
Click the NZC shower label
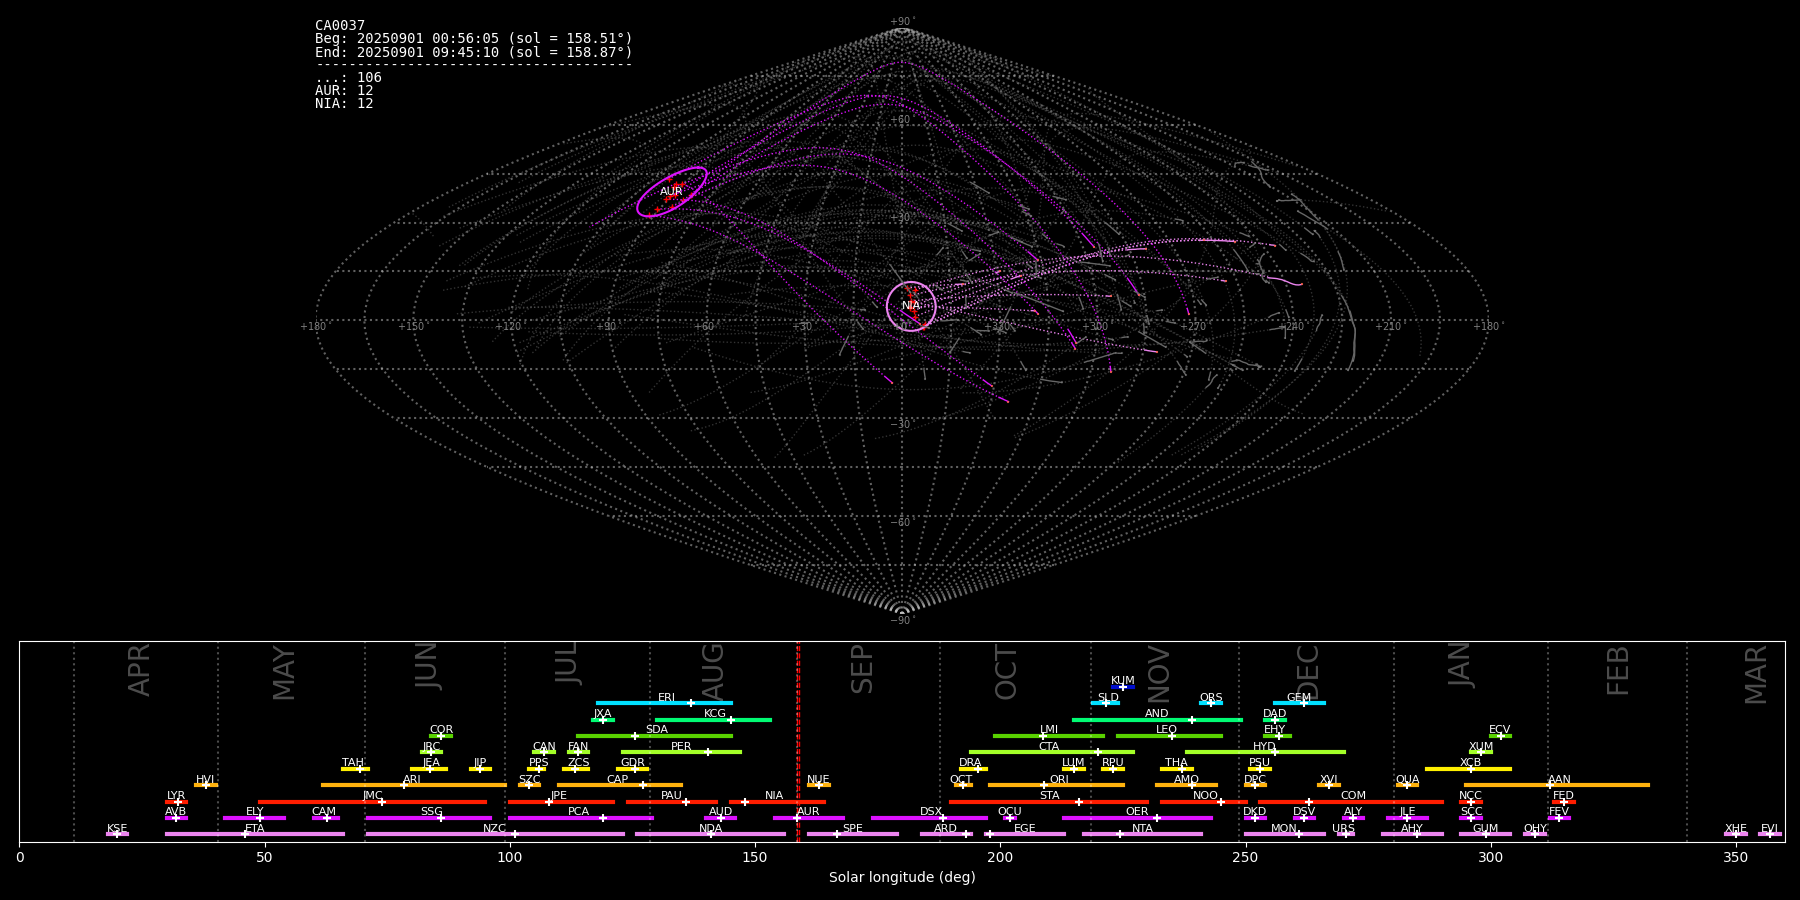pyautogui.click(x=494, y=829)
